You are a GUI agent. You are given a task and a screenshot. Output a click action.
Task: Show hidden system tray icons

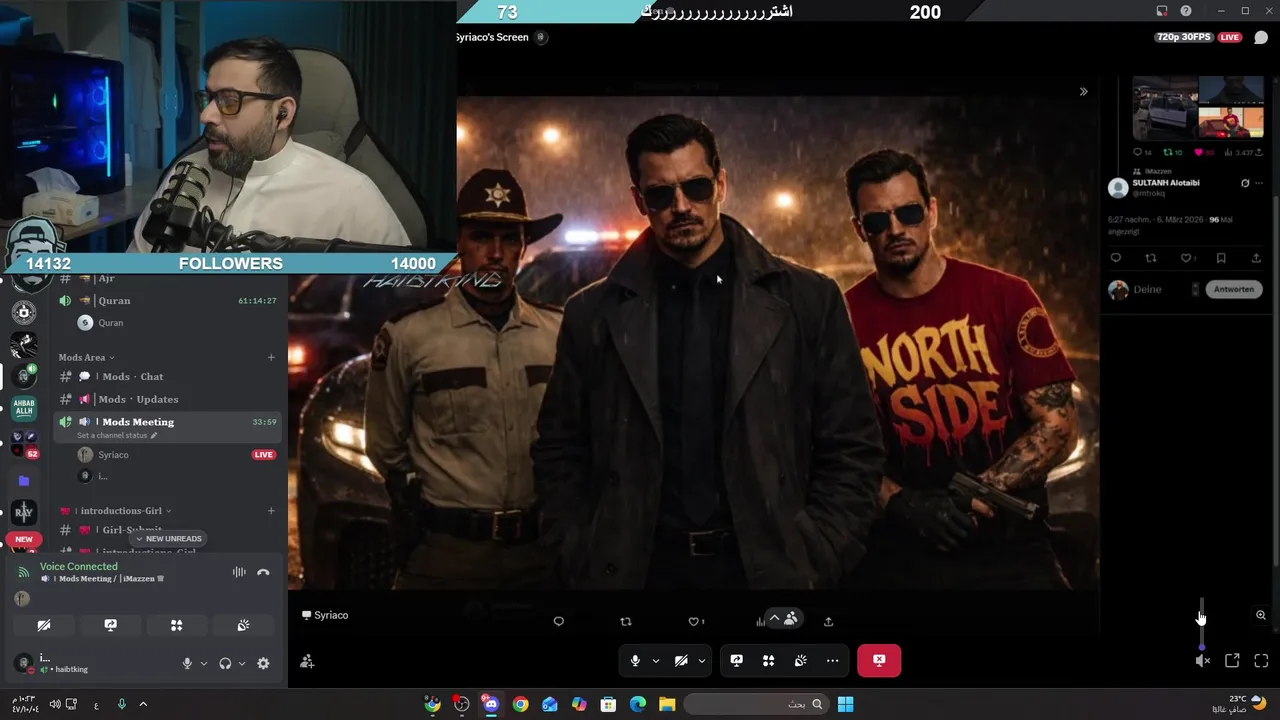coord(143,704)
